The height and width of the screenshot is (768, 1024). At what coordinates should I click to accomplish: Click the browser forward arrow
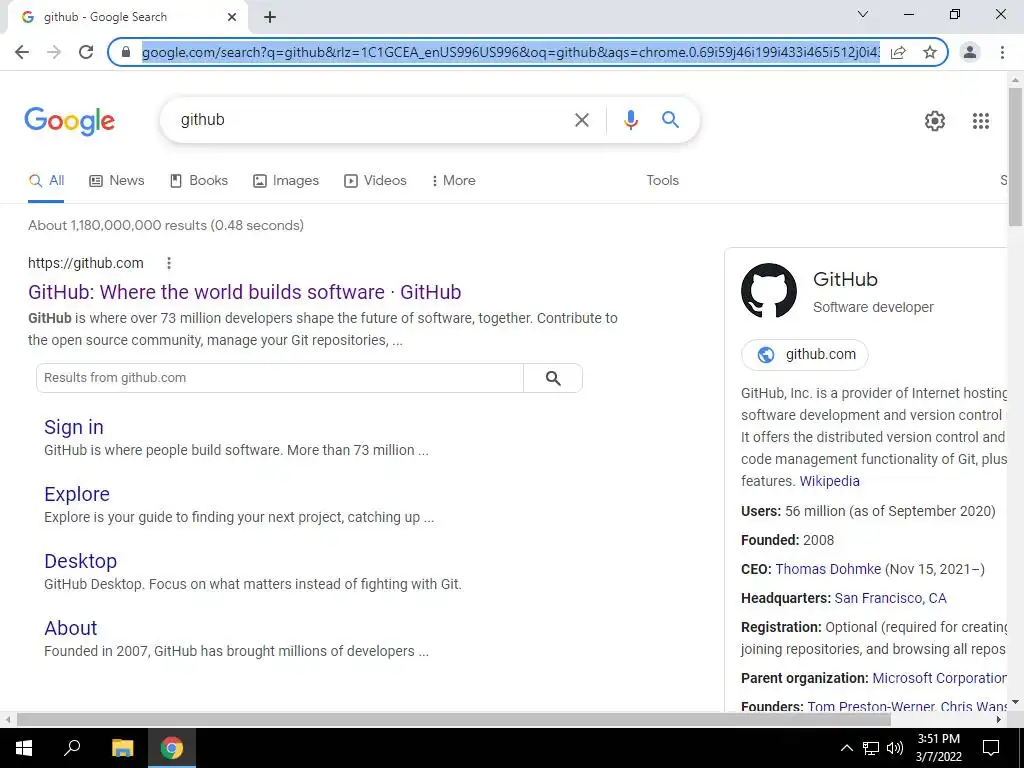pos(54,52)
